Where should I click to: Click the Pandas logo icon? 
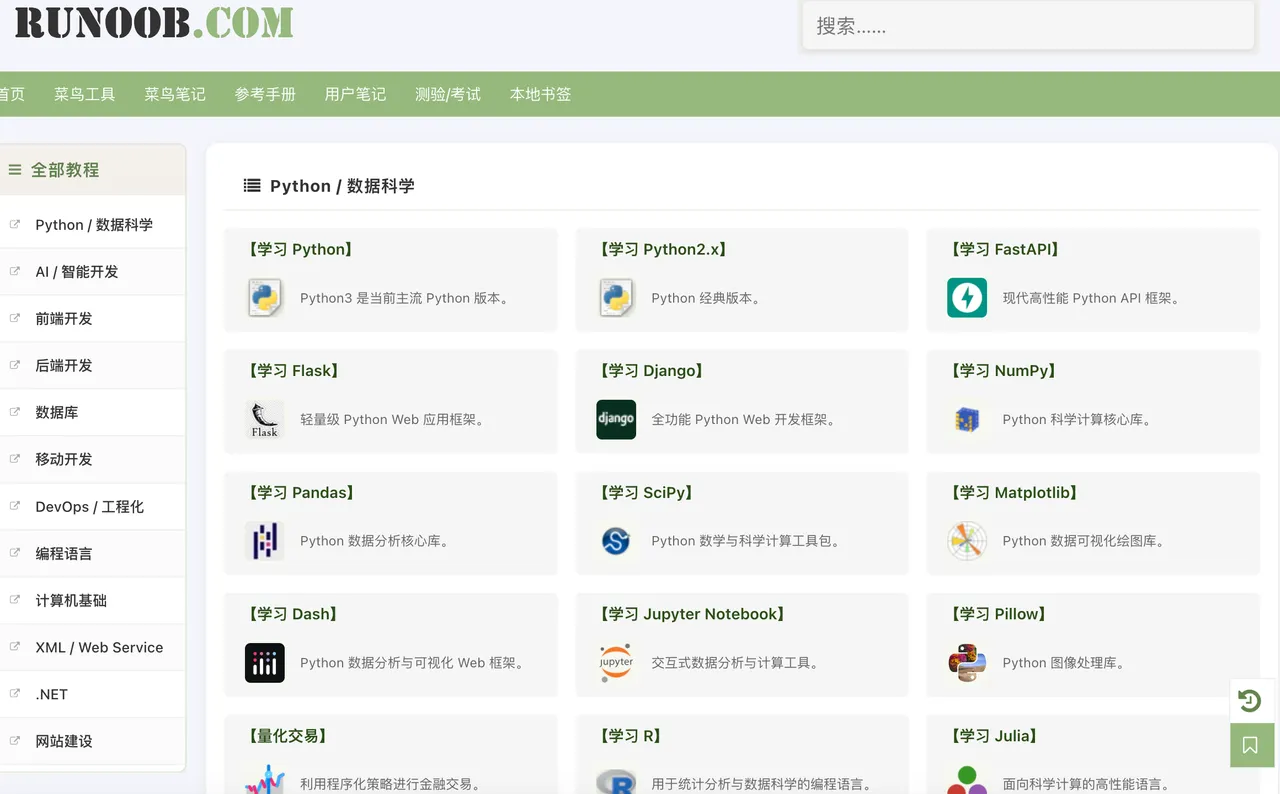[x=265, y=541]
